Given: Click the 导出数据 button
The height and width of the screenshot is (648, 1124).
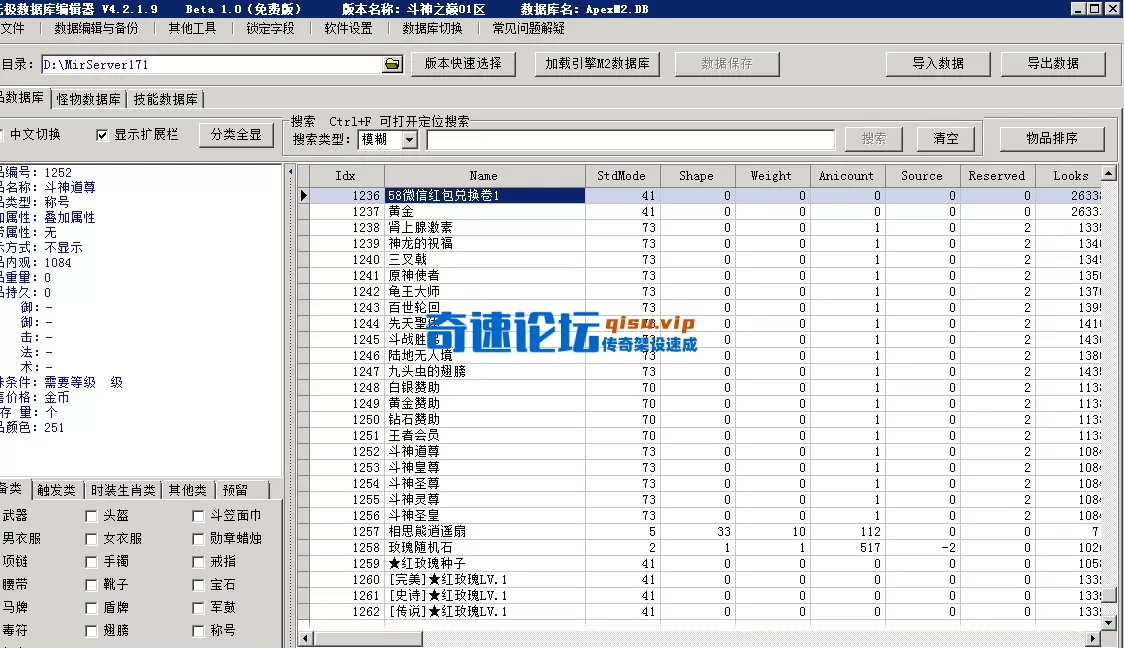Looking at the screenshot, I should point(1052,64).
